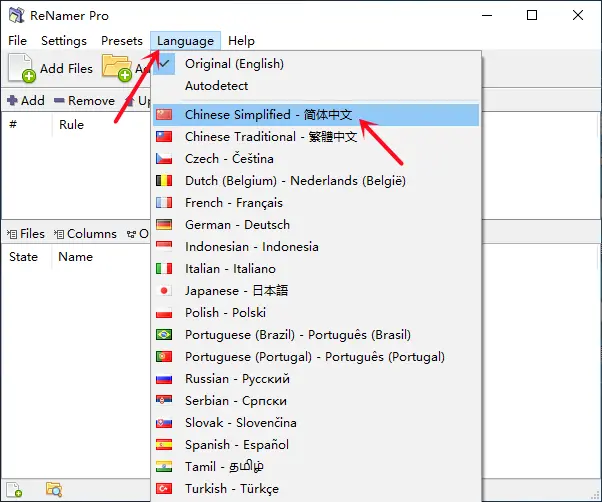Select Chinese Simplified language
Viewport: 602px width, 502px height.
point(316,115)
